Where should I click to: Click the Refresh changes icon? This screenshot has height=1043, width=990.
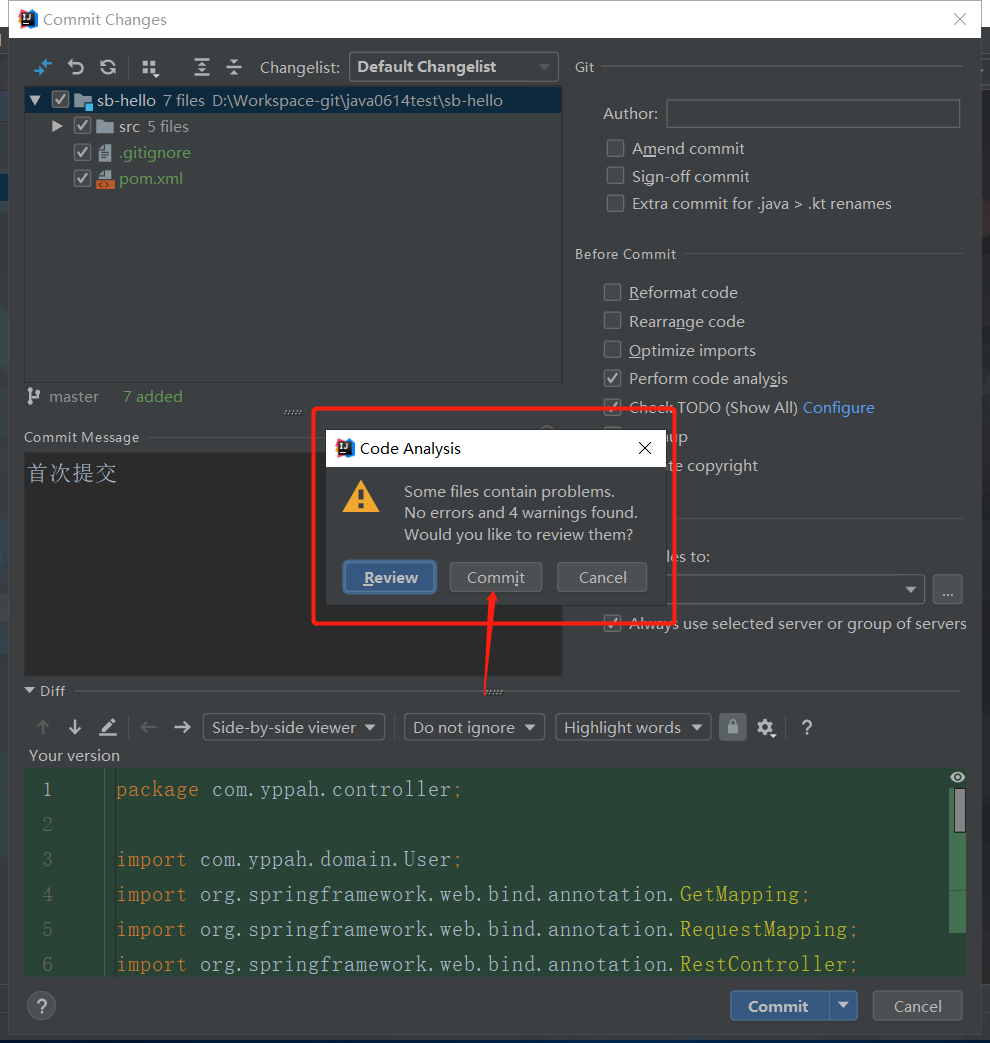tap(108, 67)
